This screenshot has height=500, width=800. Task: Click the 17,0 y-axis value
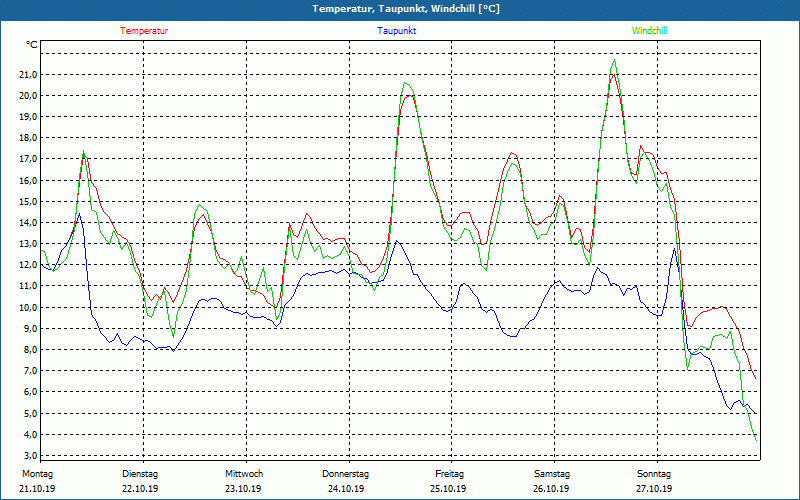(29, 159)
